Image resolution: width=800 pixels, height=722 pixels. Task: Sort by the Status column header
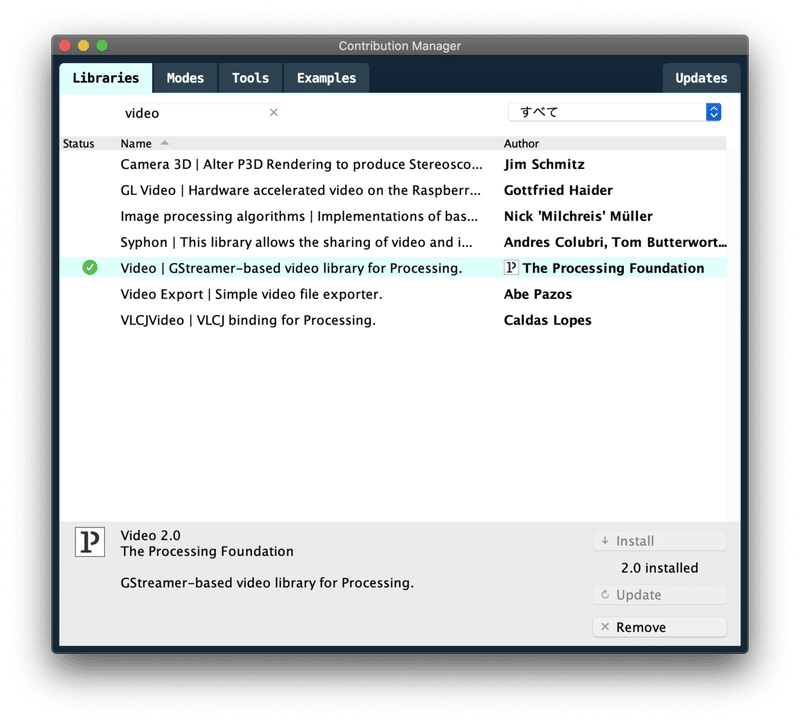(79, 143)
